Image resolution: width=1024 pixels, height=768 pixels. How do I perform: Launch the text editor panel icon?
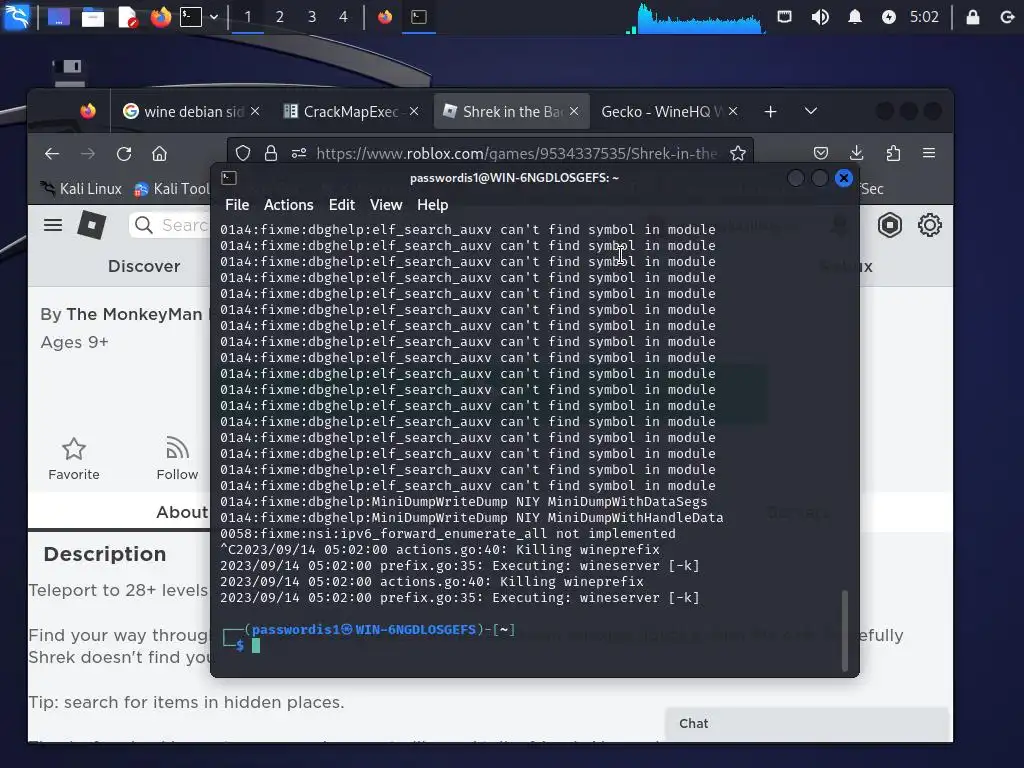(x=127, y=17)
